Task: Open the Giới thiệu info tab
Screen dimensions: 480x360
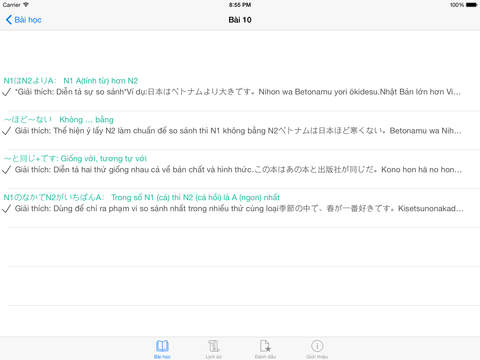Action: pos(317,349)
